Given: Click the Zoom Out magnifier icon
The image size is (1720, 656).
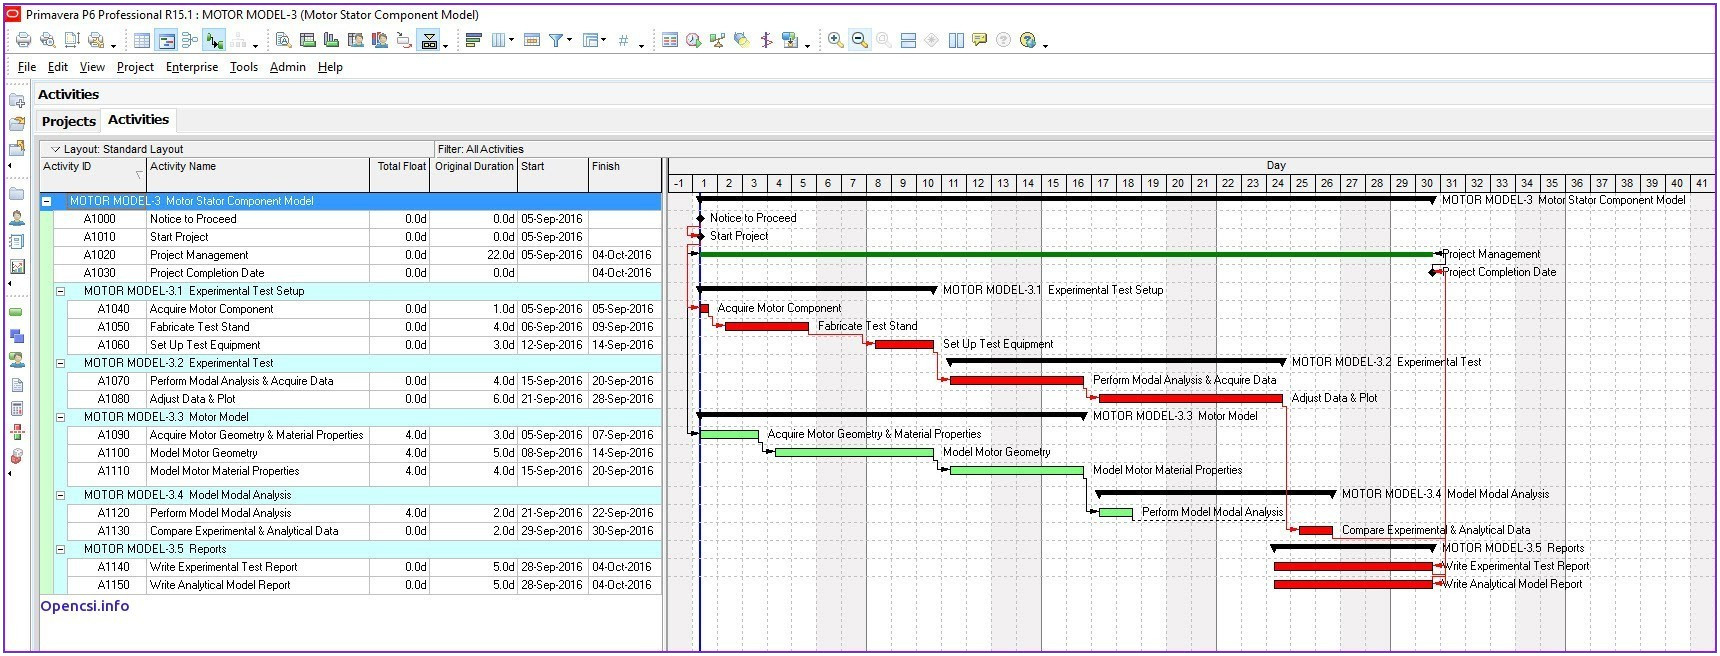Looking at the screenshot, I should point(859,40).
